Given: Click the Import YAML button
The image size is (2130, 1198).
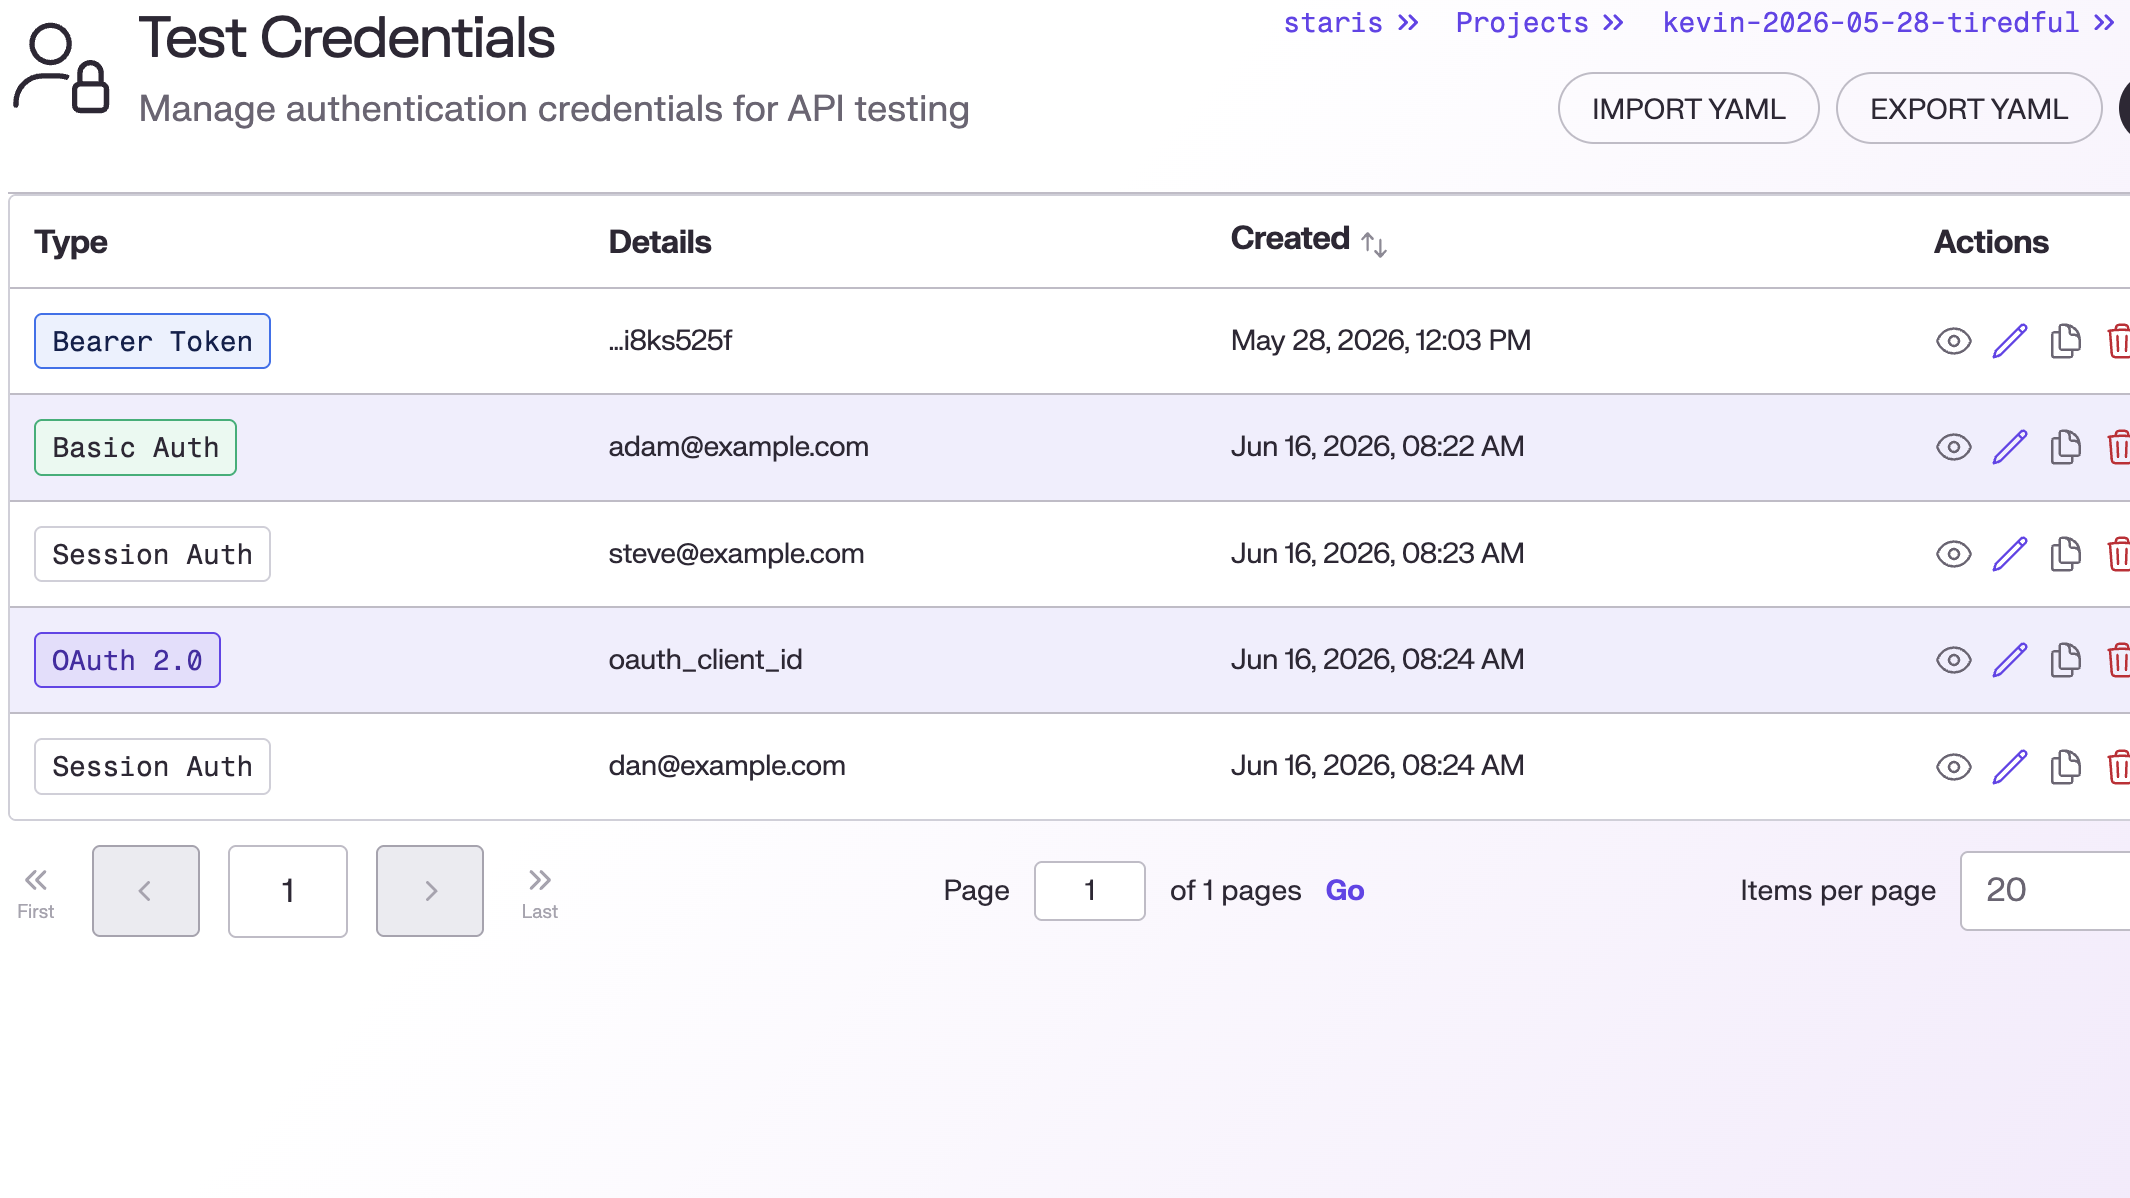Looking at the screenshot, I should point(1688,108).
